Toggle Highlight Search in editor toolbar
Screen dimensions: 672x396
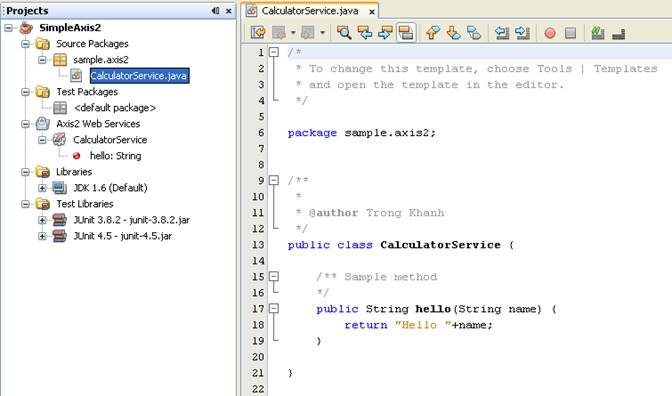[405, 33]
